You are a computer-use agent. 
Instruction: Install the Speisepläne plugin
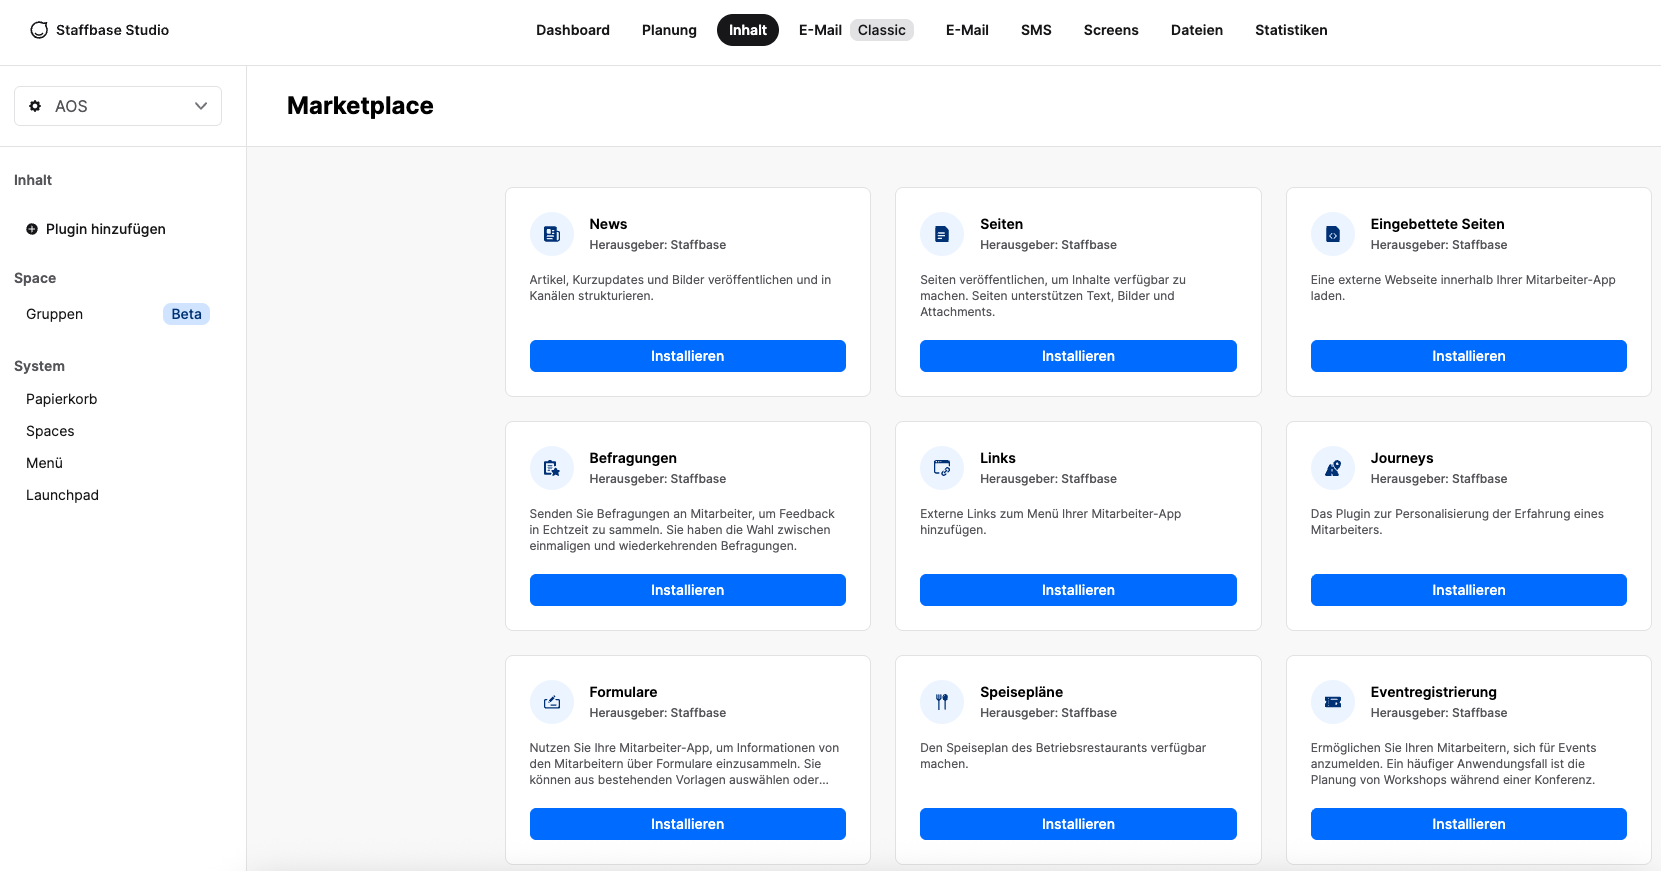(x=1078, y=824)
